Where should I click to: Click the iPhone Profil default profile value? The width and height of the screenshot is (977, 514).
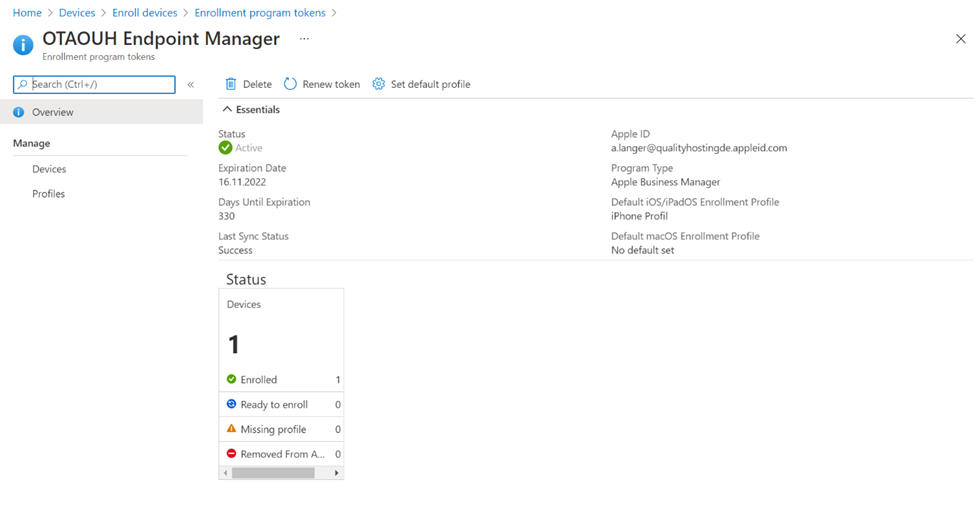click(639, 216)
